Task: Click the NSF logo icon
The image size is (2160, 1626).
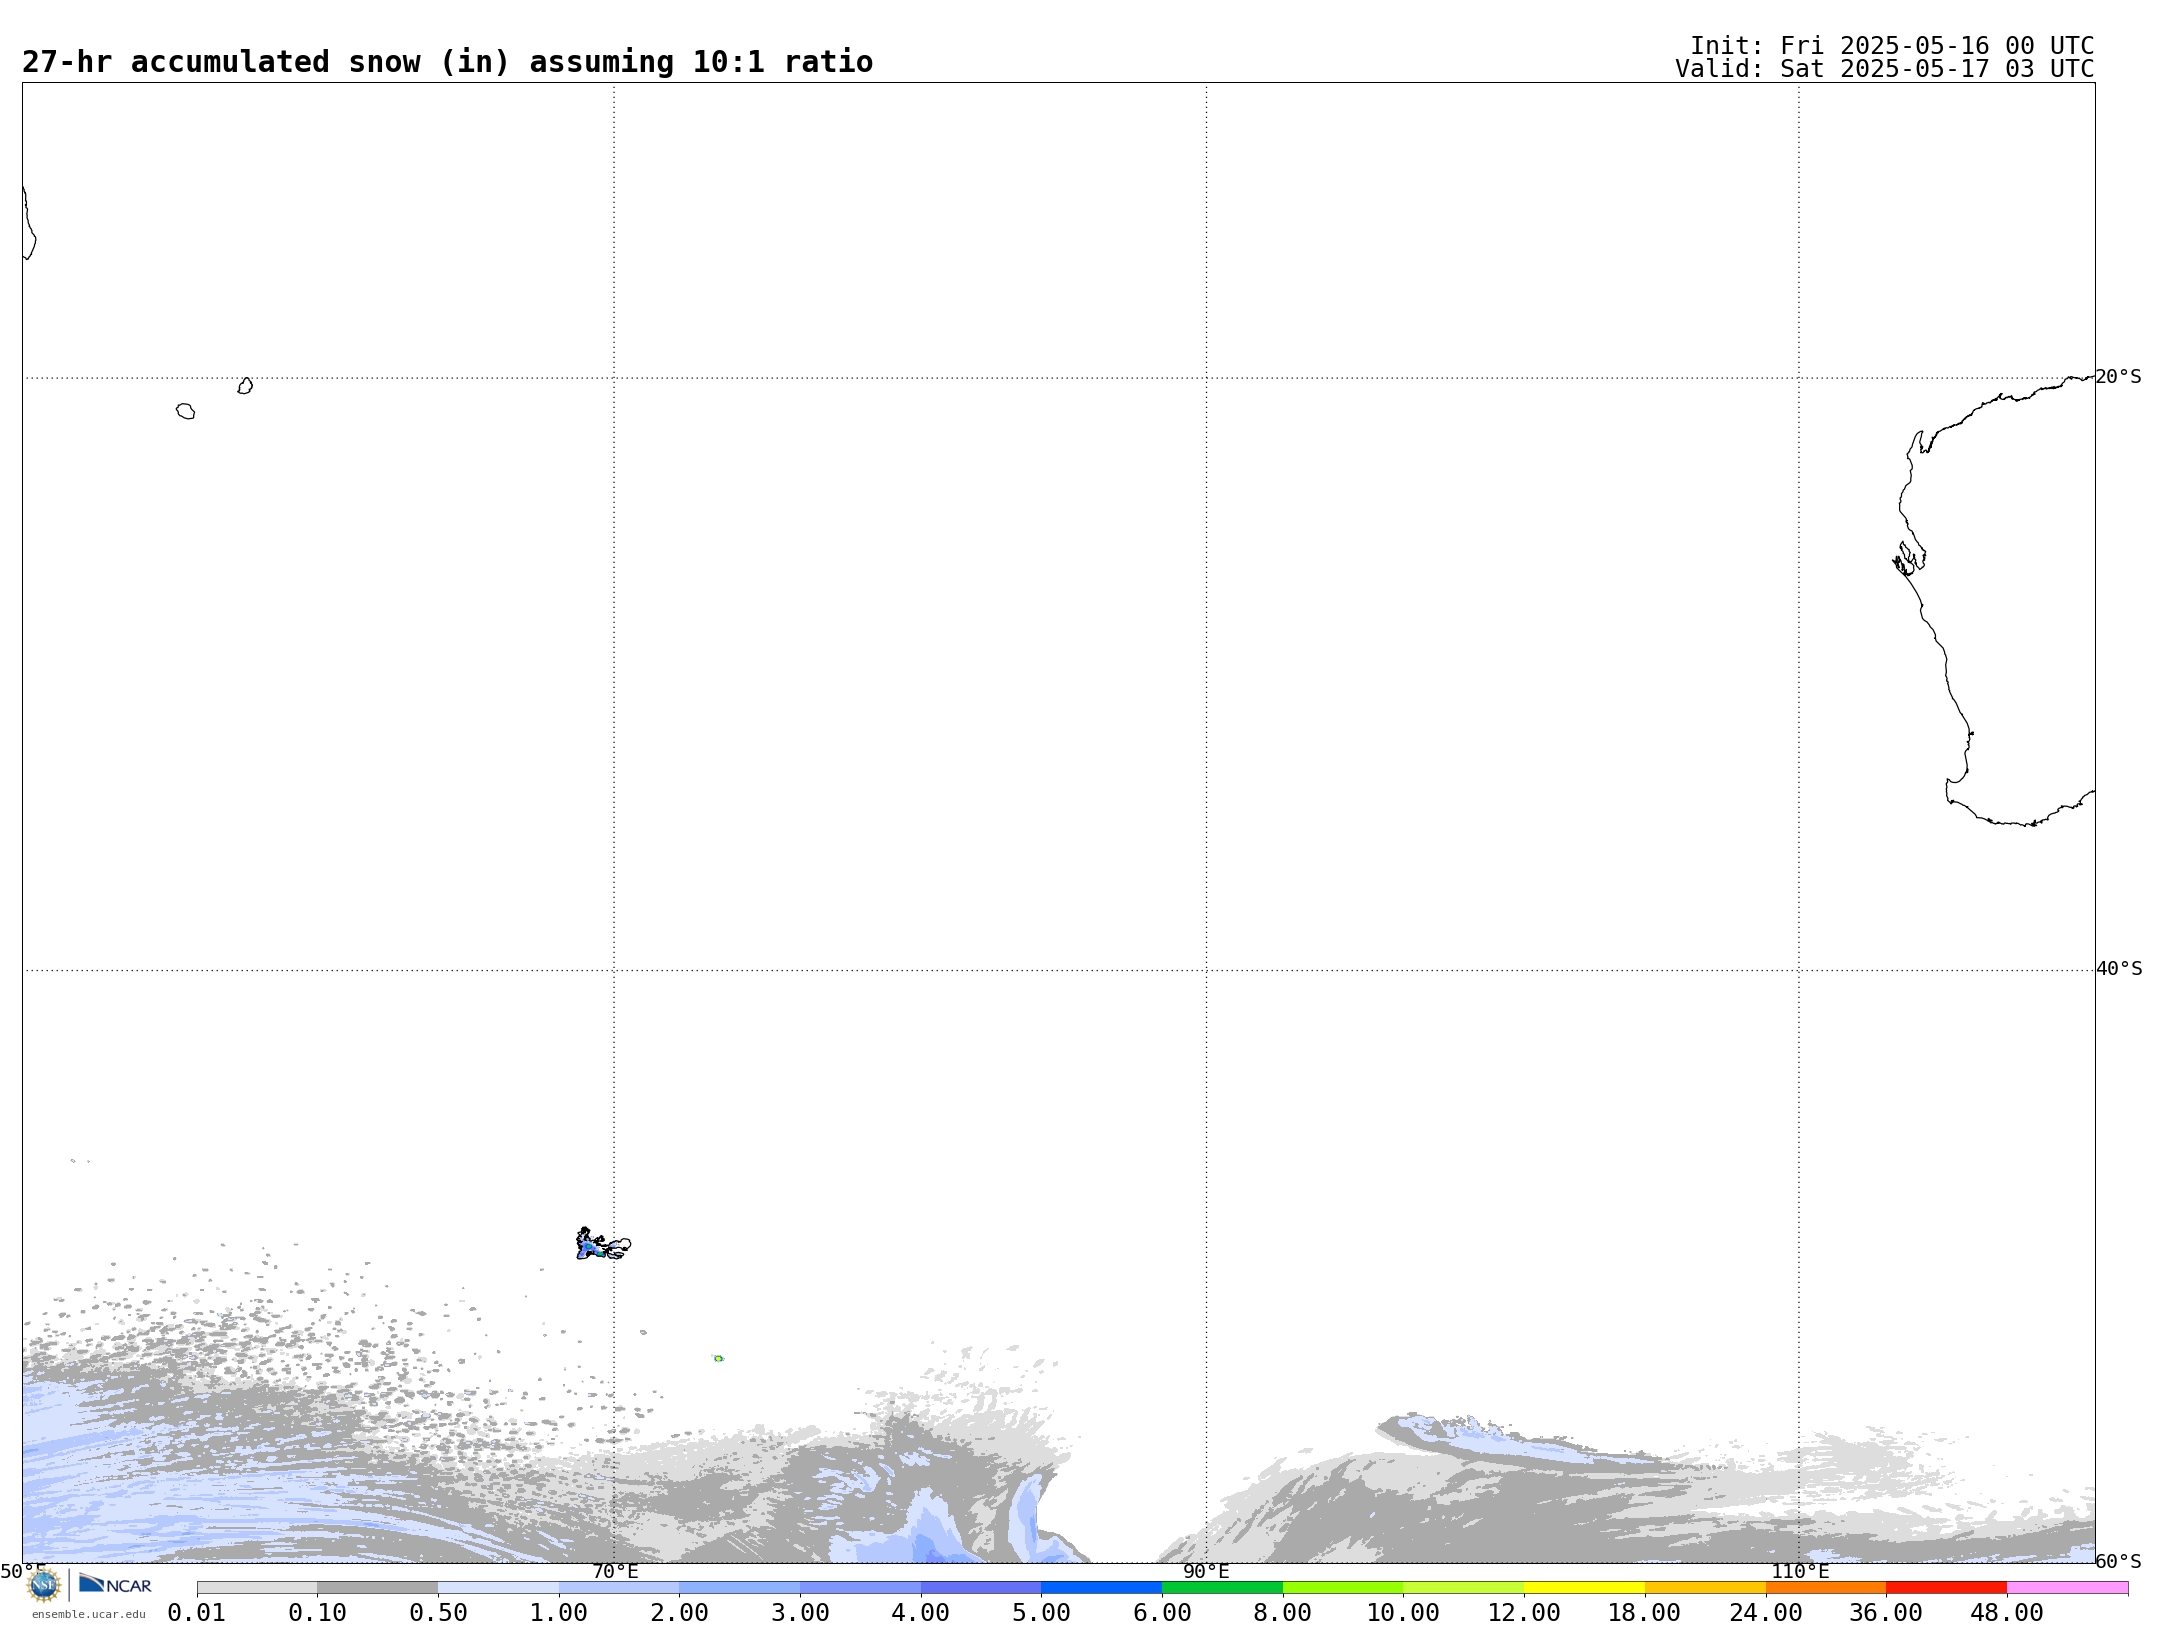Action: (44, 1585)
